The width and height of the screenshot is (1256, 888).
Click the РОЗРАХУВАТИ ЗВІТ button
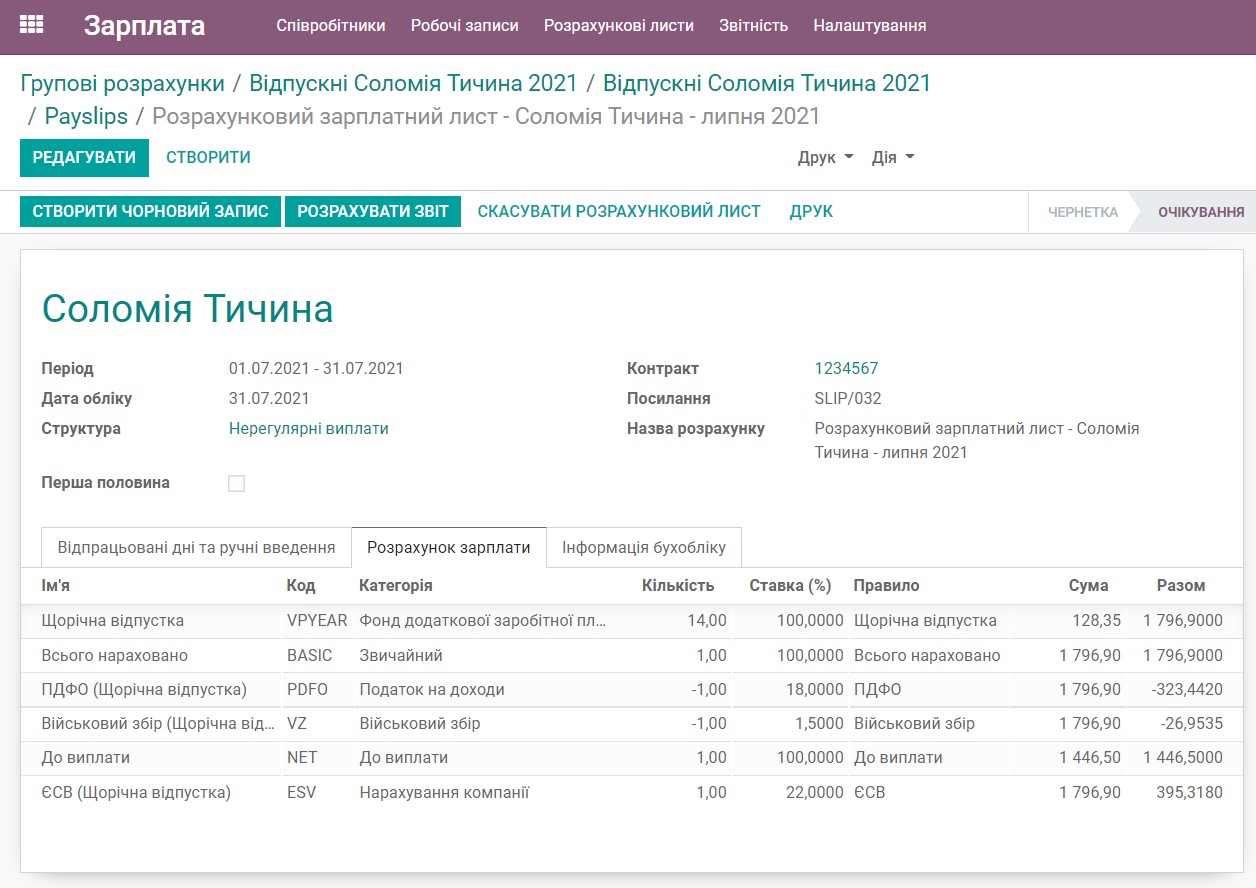372,211
